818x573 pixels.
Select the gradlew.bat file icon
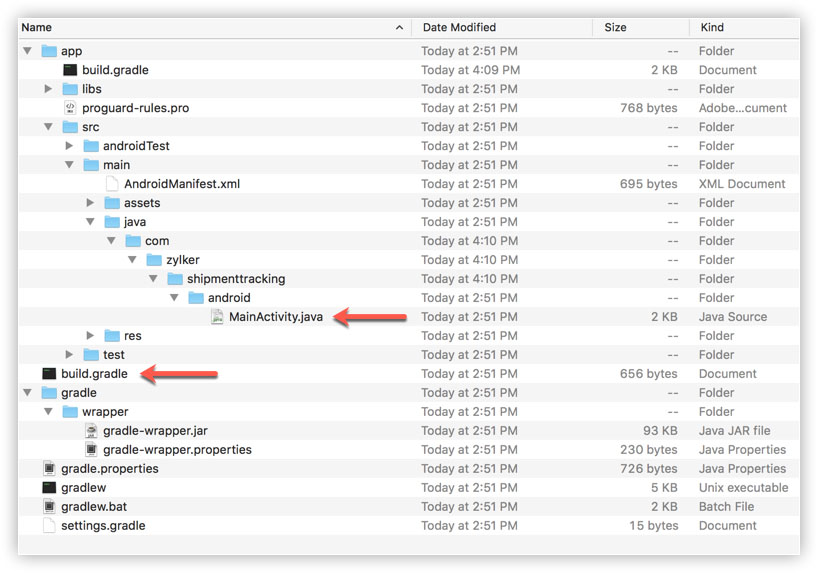tap(49, 506)
